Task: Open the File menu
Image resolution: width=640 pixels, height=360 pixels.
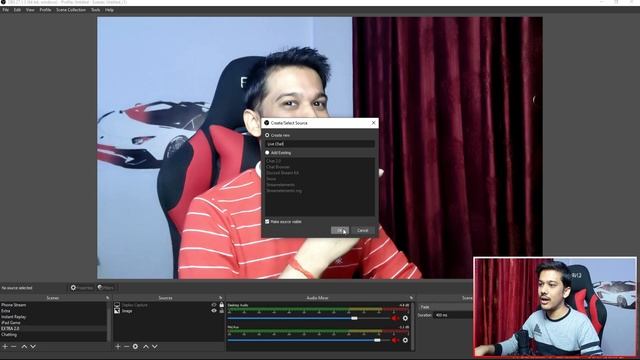Action: coord(6,10)
